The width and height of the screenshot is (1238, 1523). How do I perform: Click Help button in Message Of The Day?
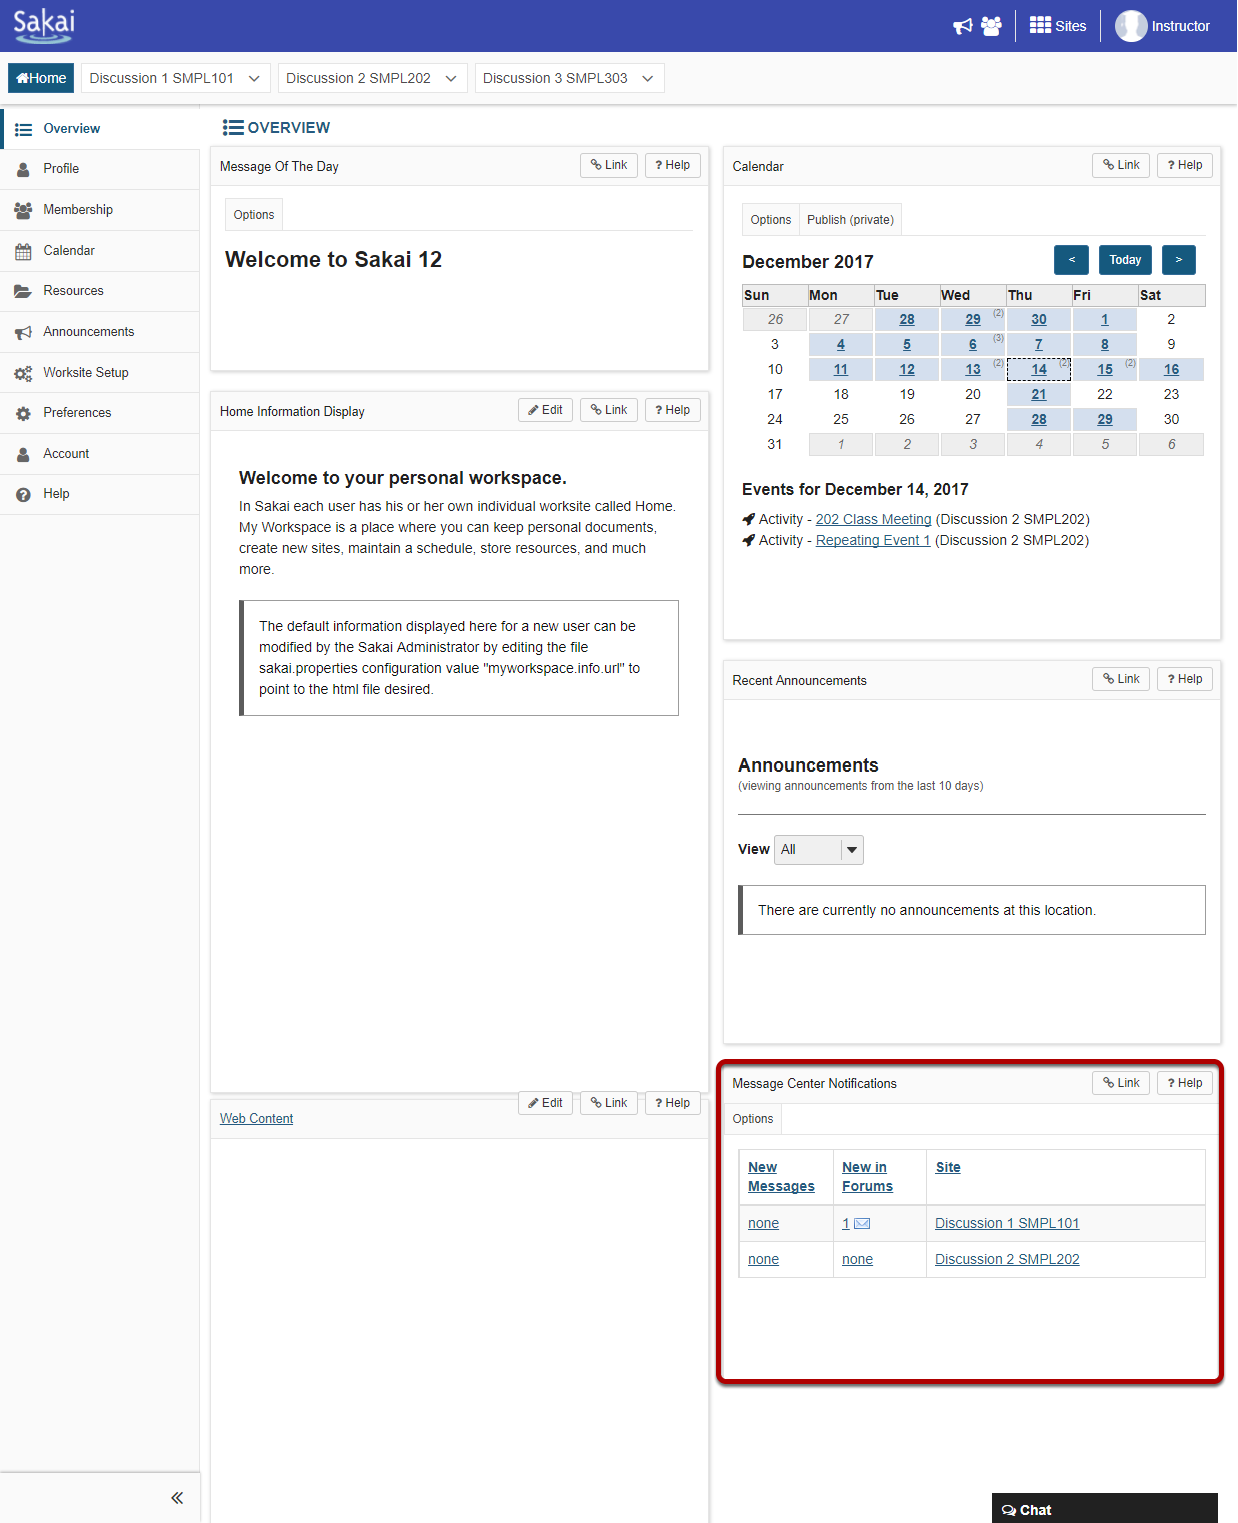(673, 165)
